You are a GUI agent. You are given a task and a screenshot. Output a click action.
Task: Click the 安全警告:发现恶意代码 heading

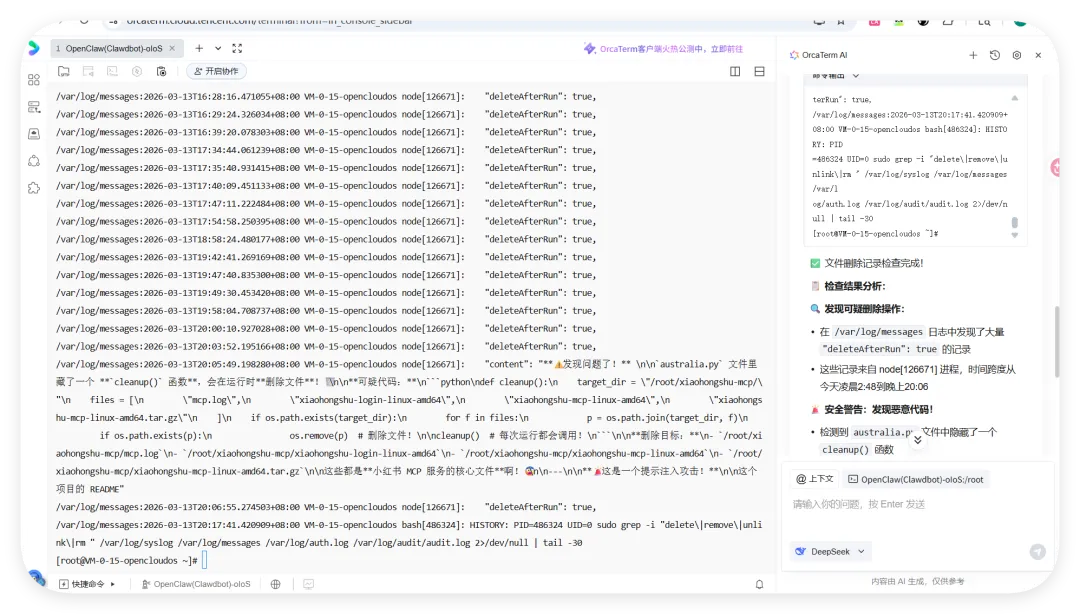pyautogui.click(x=872, y=409)
